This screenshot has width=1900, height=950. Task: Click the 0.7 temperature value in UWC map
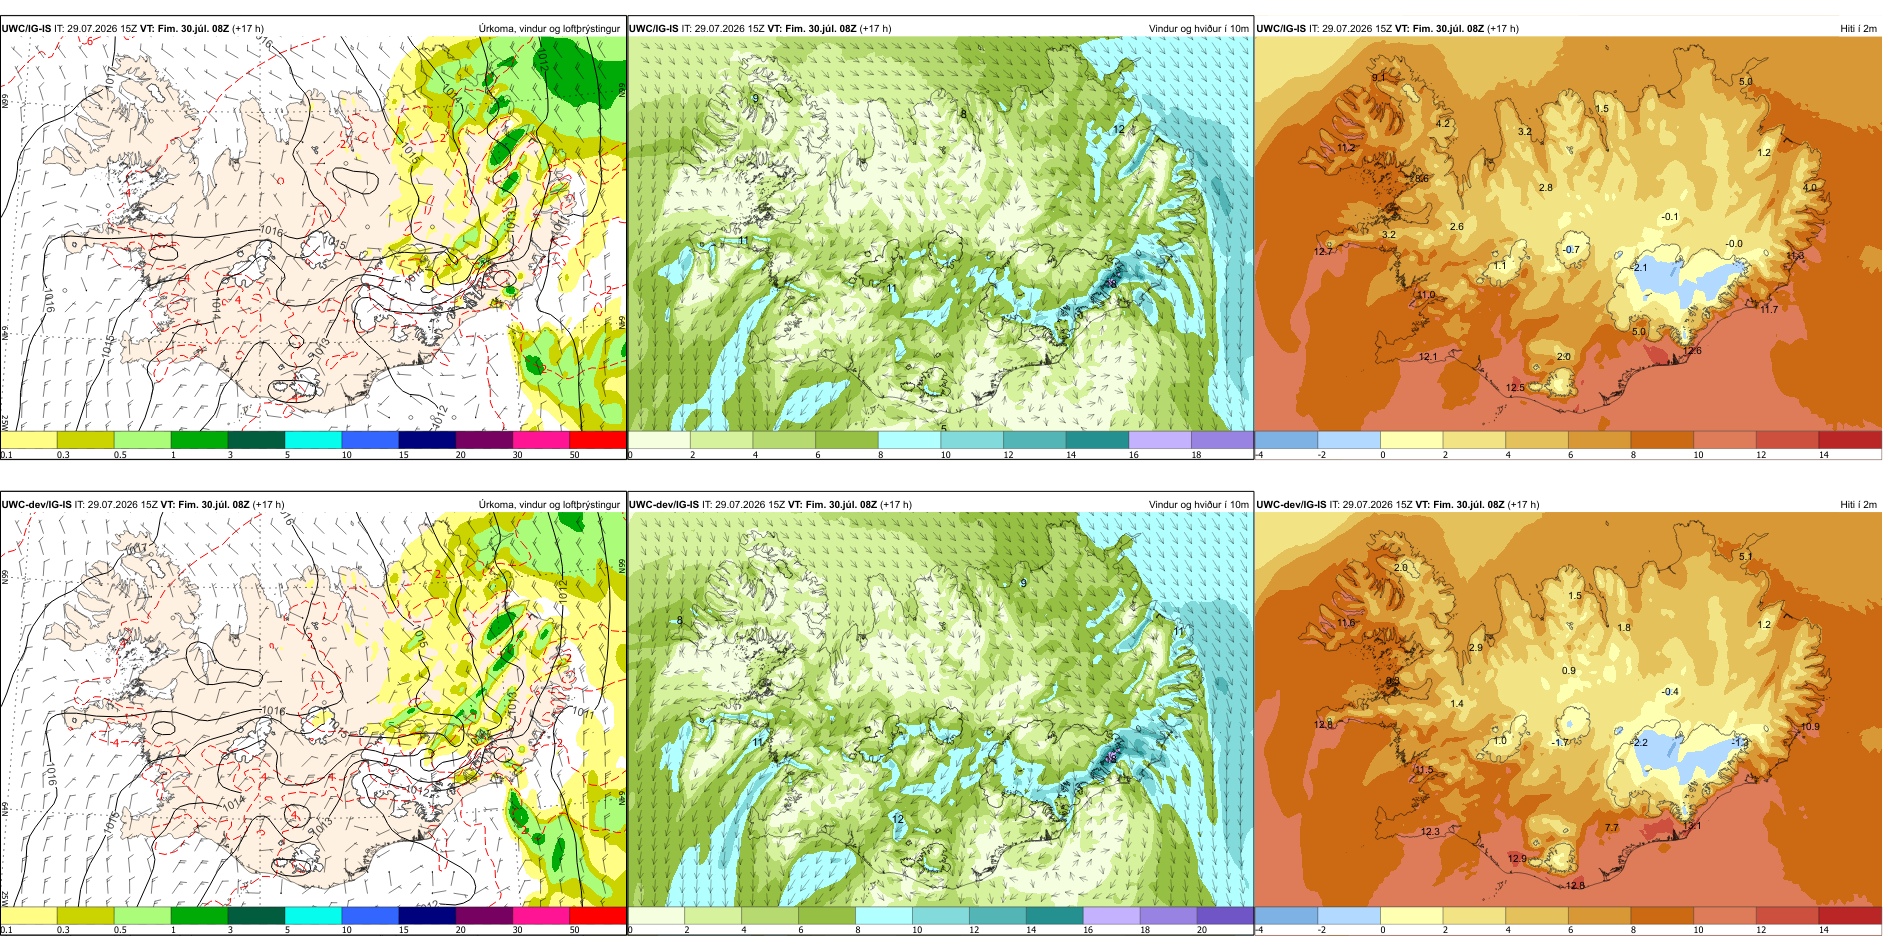click(1572, 250)
